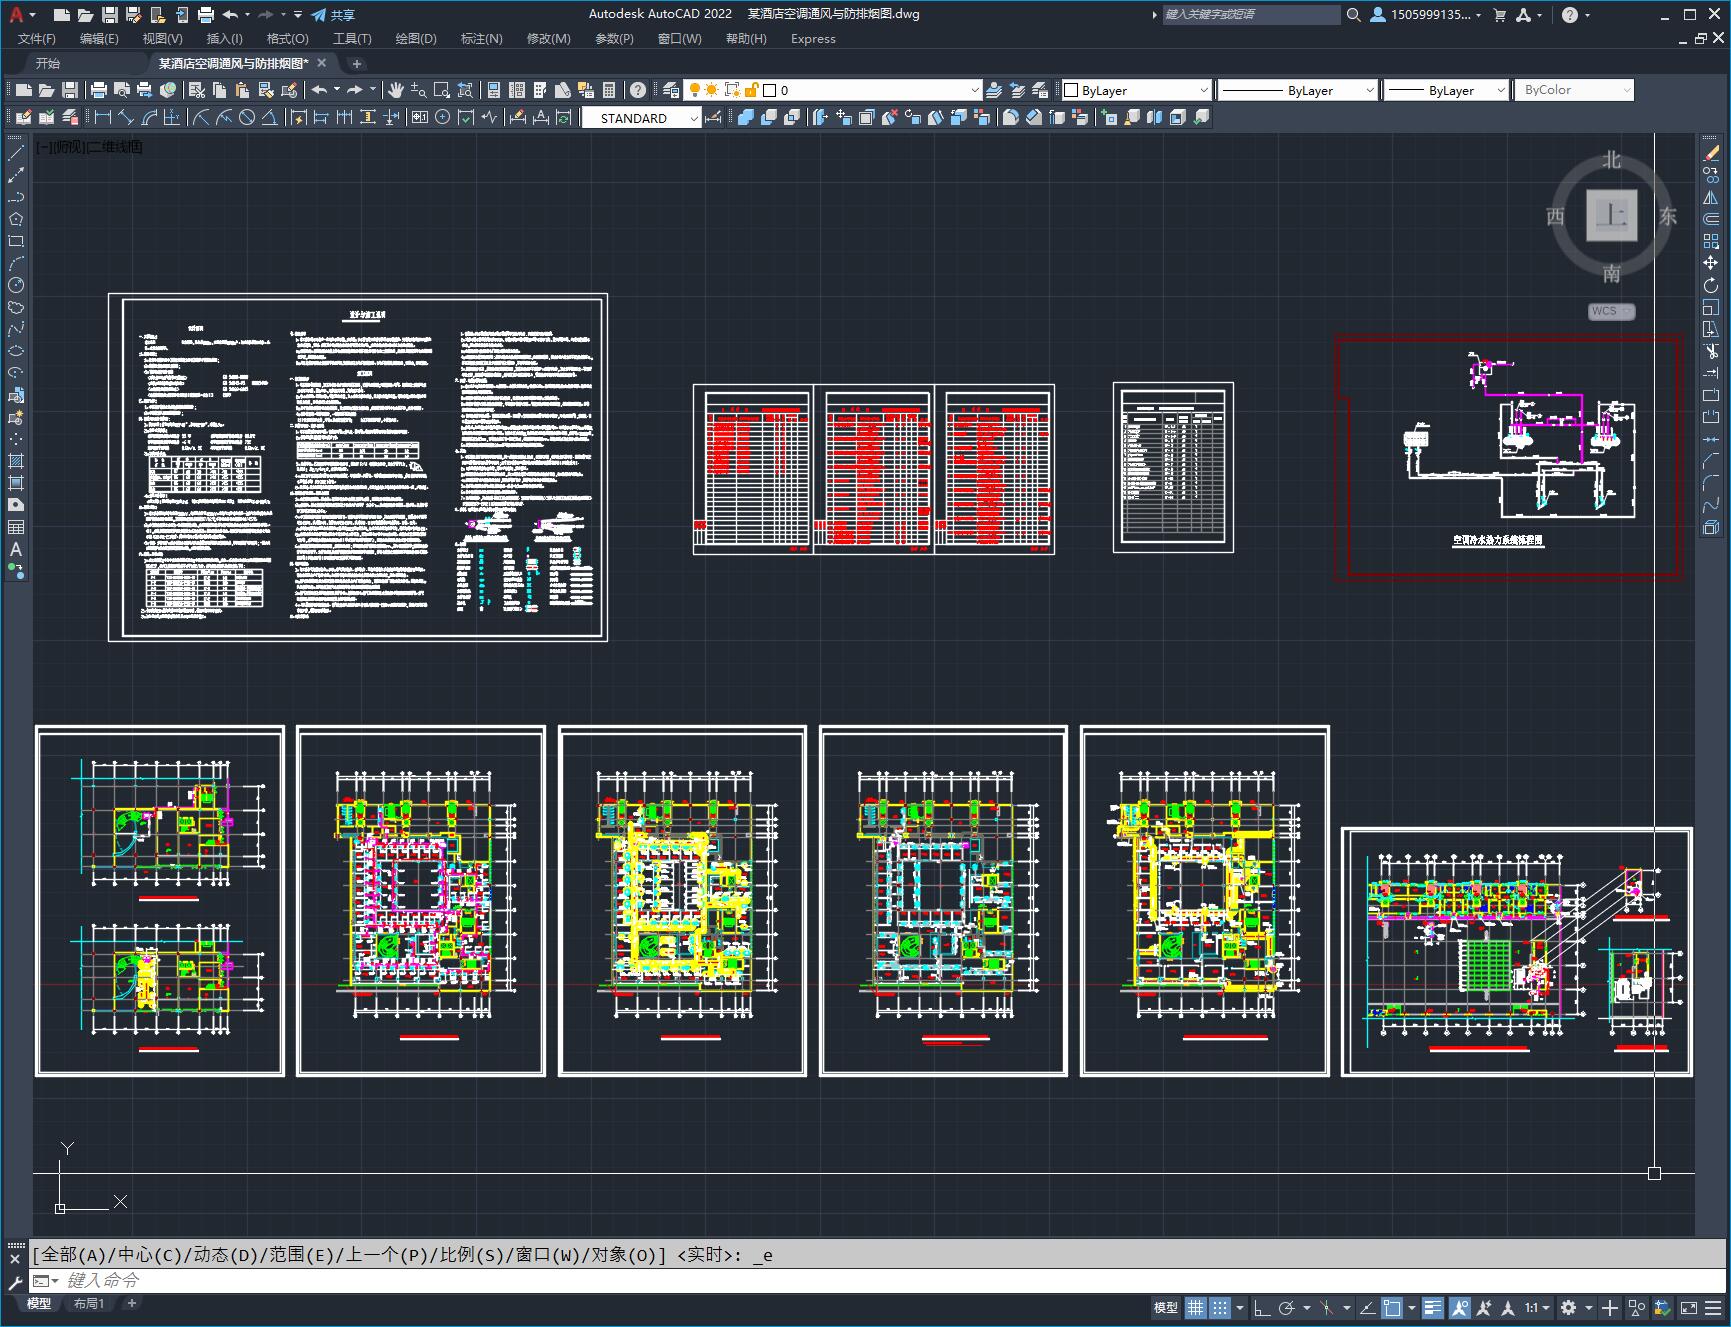The width and height of the screenshot is (1731, 1327).
Task: Click the ViewCube 上 top face
Action: click(1611, 215)
